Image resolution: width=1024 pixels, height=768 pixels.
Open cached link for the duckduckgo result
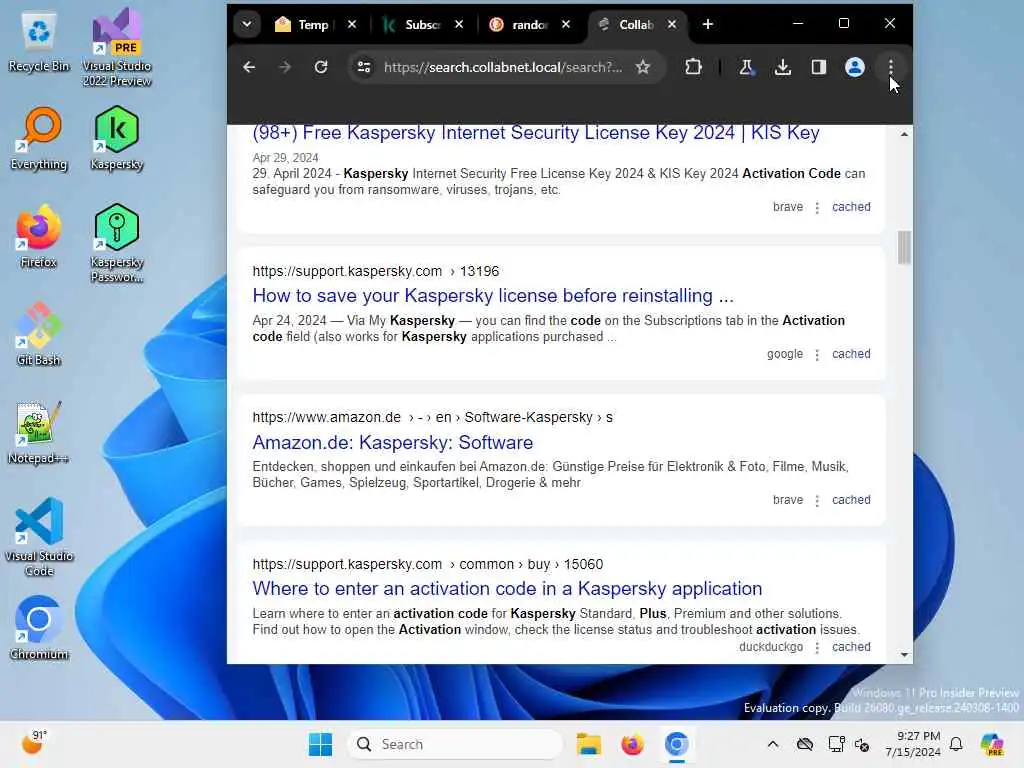851,647
